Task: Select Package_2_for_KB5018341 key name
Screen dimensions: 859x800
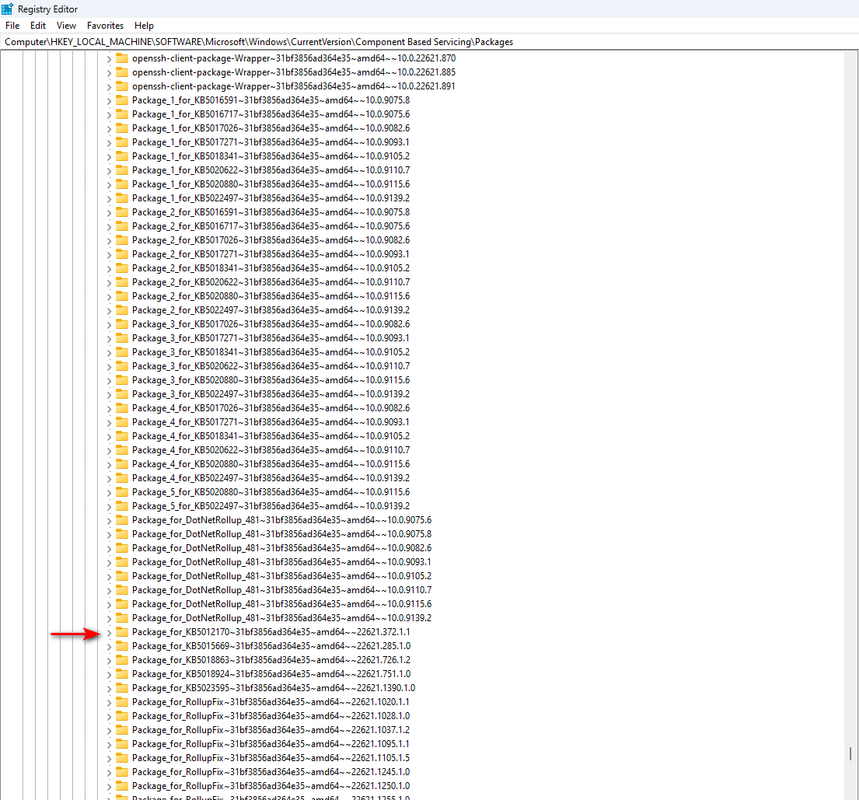Action: [271, 268]
